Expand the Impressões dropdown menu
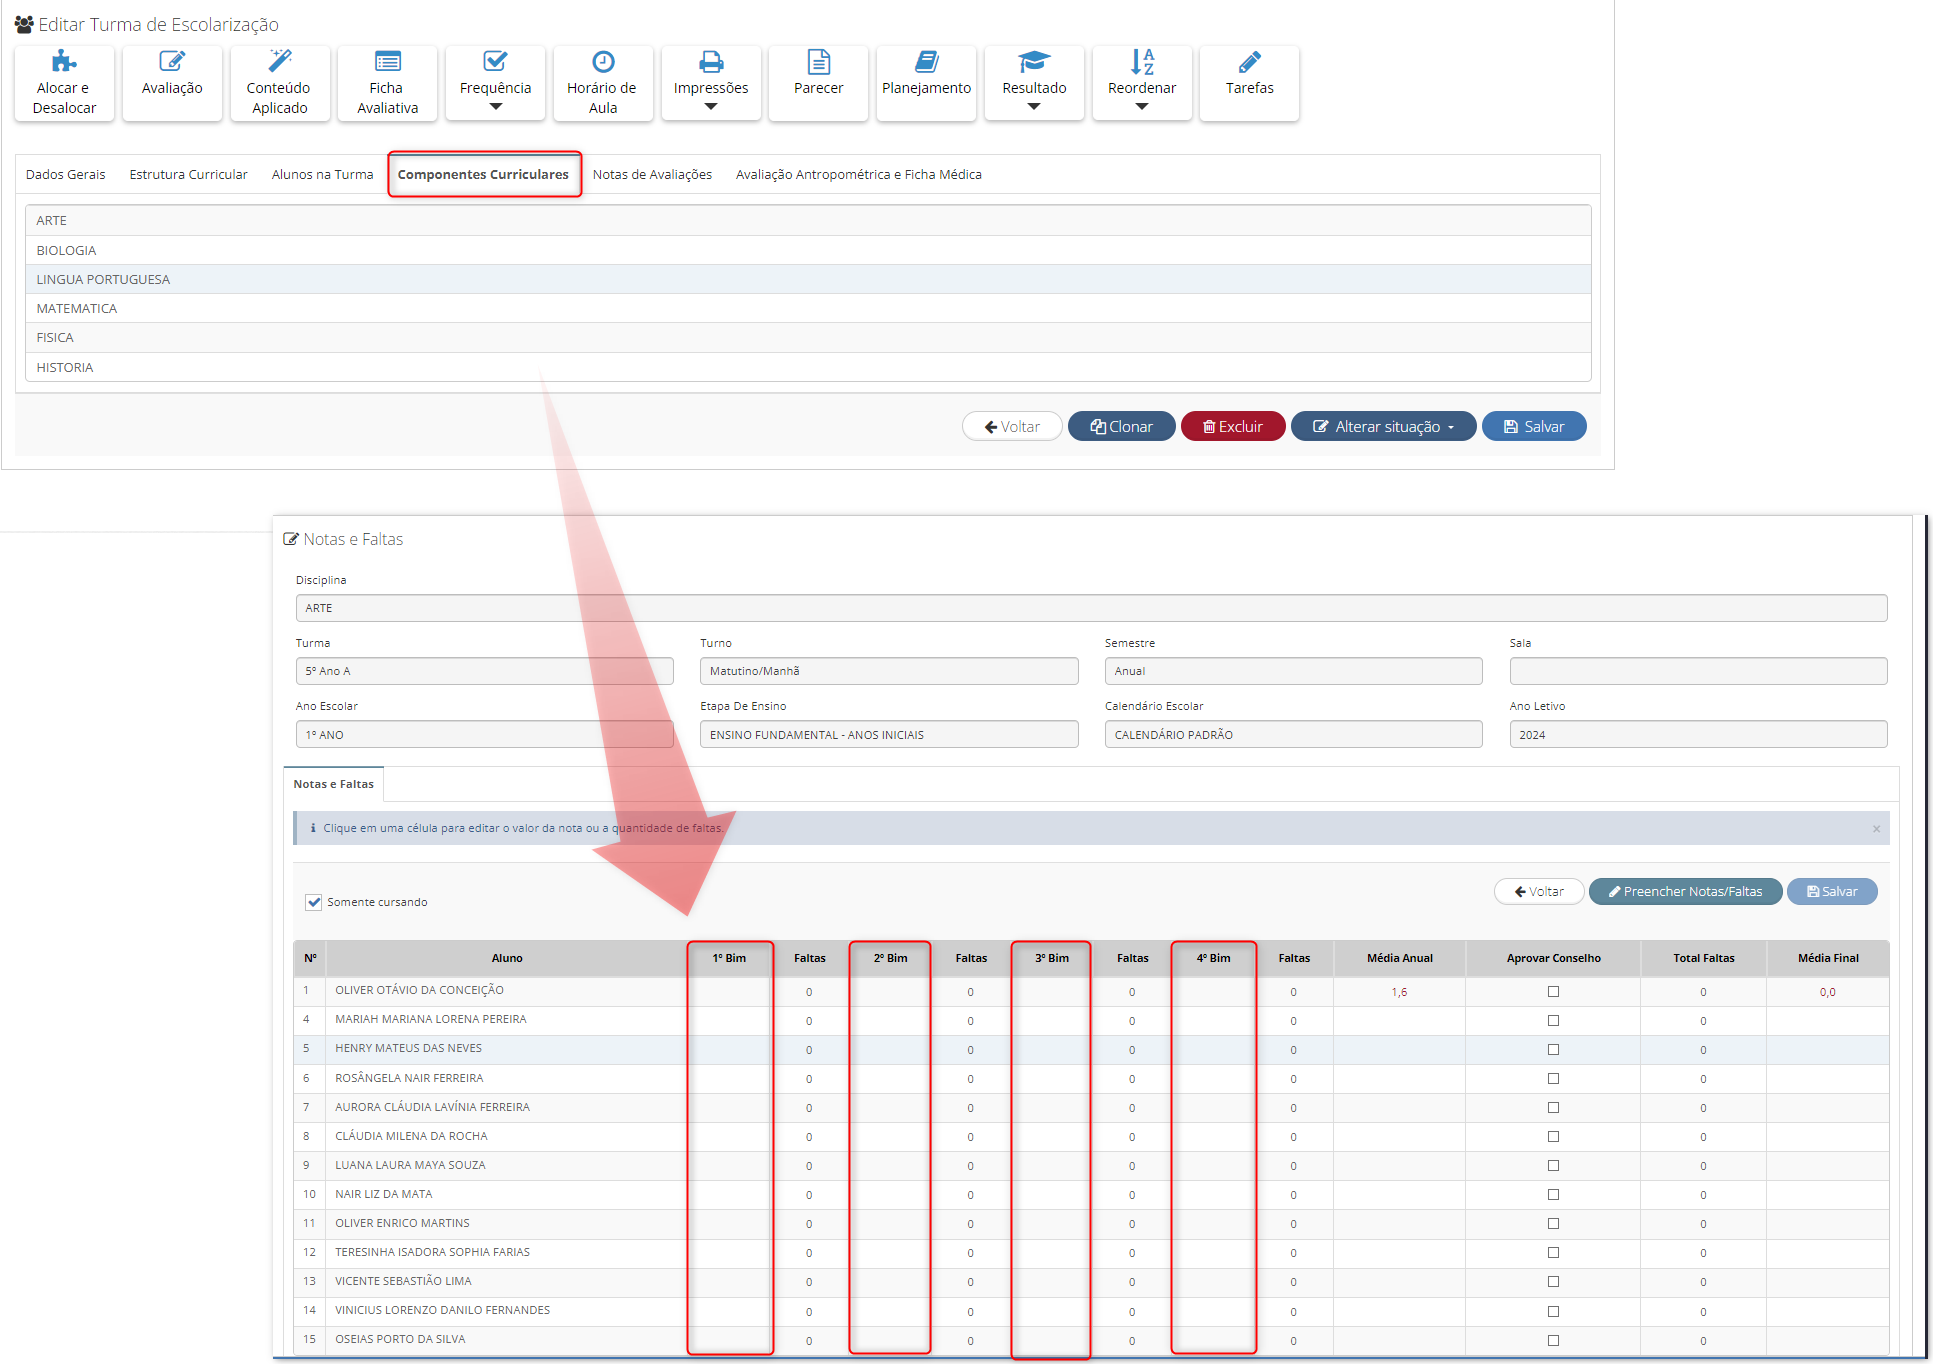This screenshot has width=1933, height=1364. [711, 106]
